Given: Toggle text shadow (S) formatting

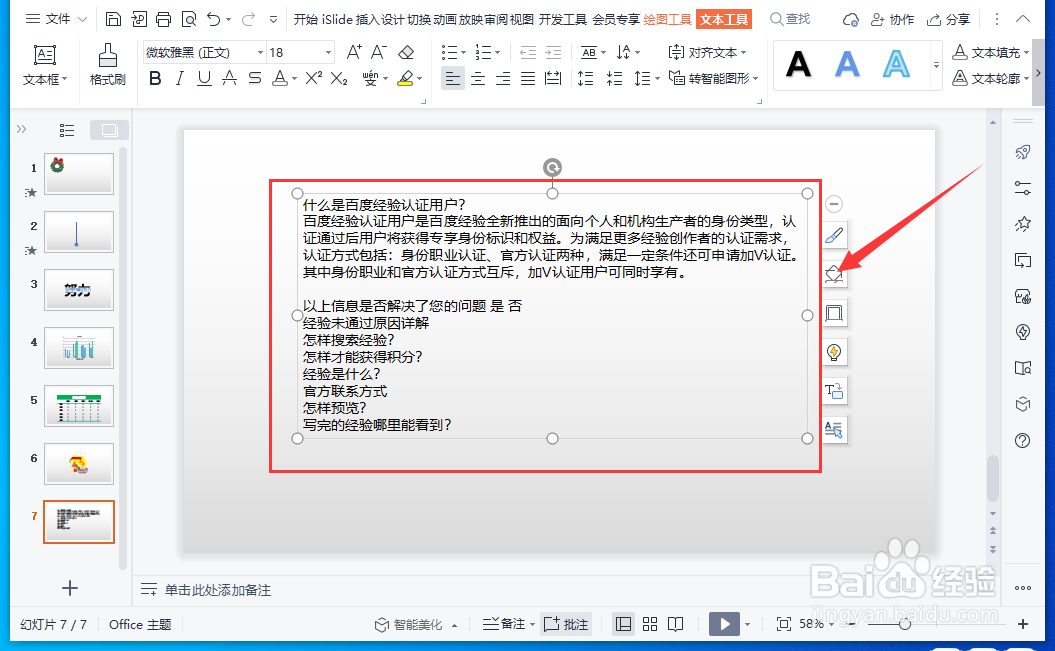Looking at the screenshot, I should click(x=254, y=79).
